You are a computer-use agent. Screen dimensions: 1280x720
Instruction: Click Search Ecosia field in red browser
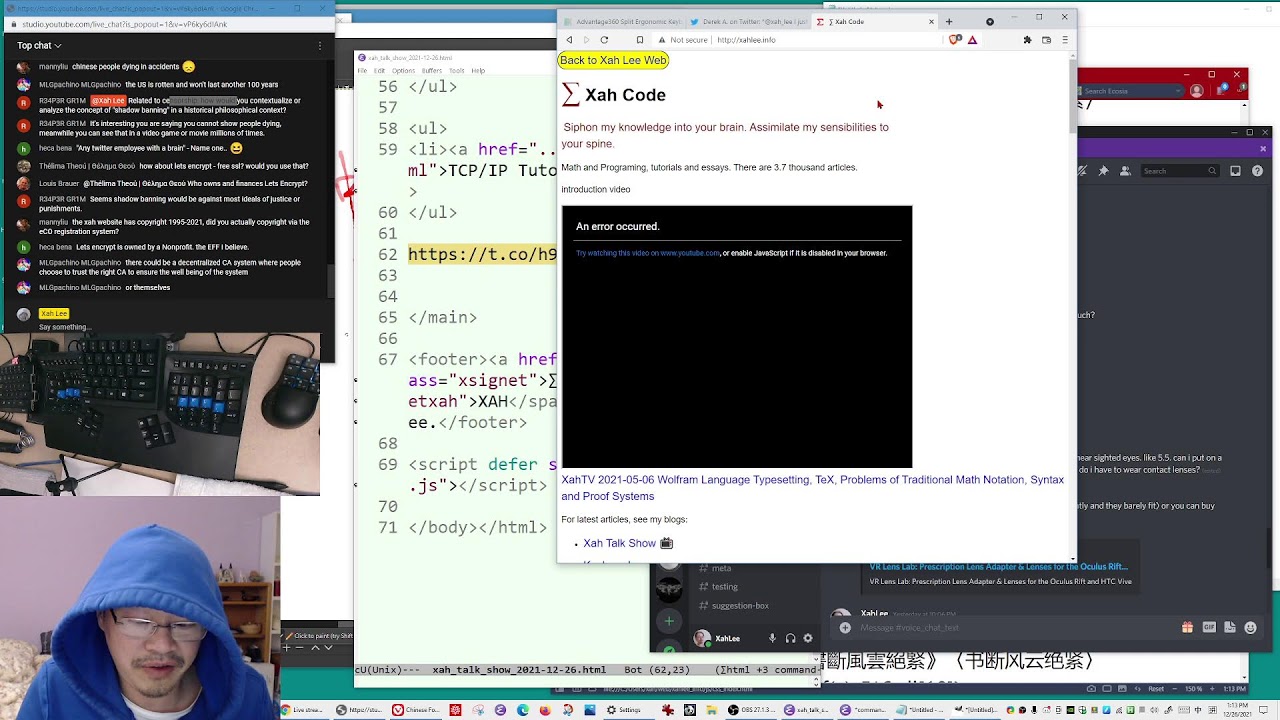coord(1128,91)
